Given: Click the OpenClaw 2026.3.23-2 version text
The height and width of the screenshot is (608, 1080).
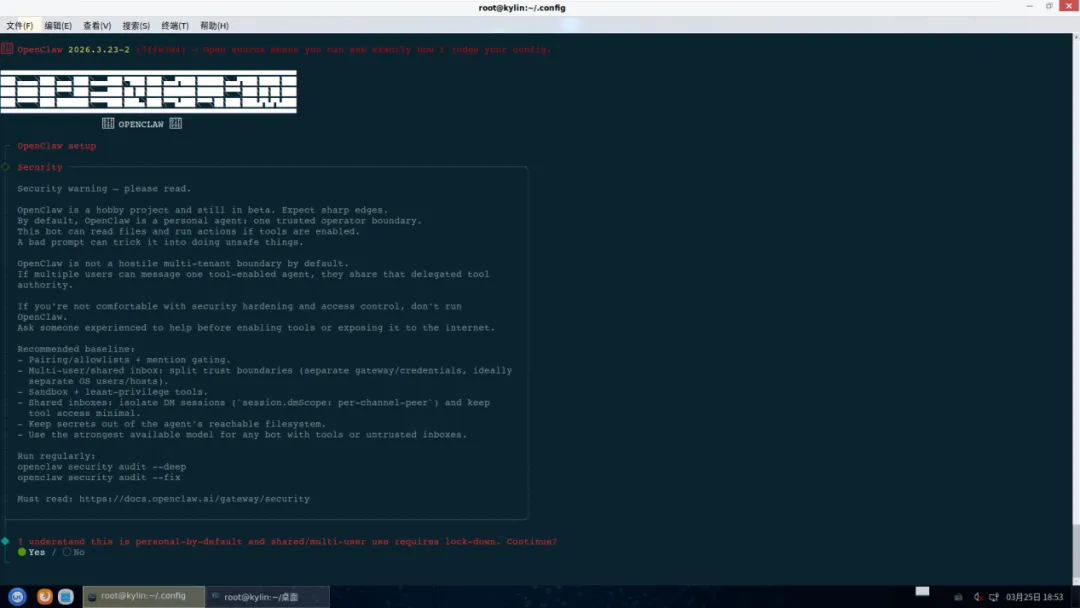Looking at the screenshot, I should click(x=73, y=50).
